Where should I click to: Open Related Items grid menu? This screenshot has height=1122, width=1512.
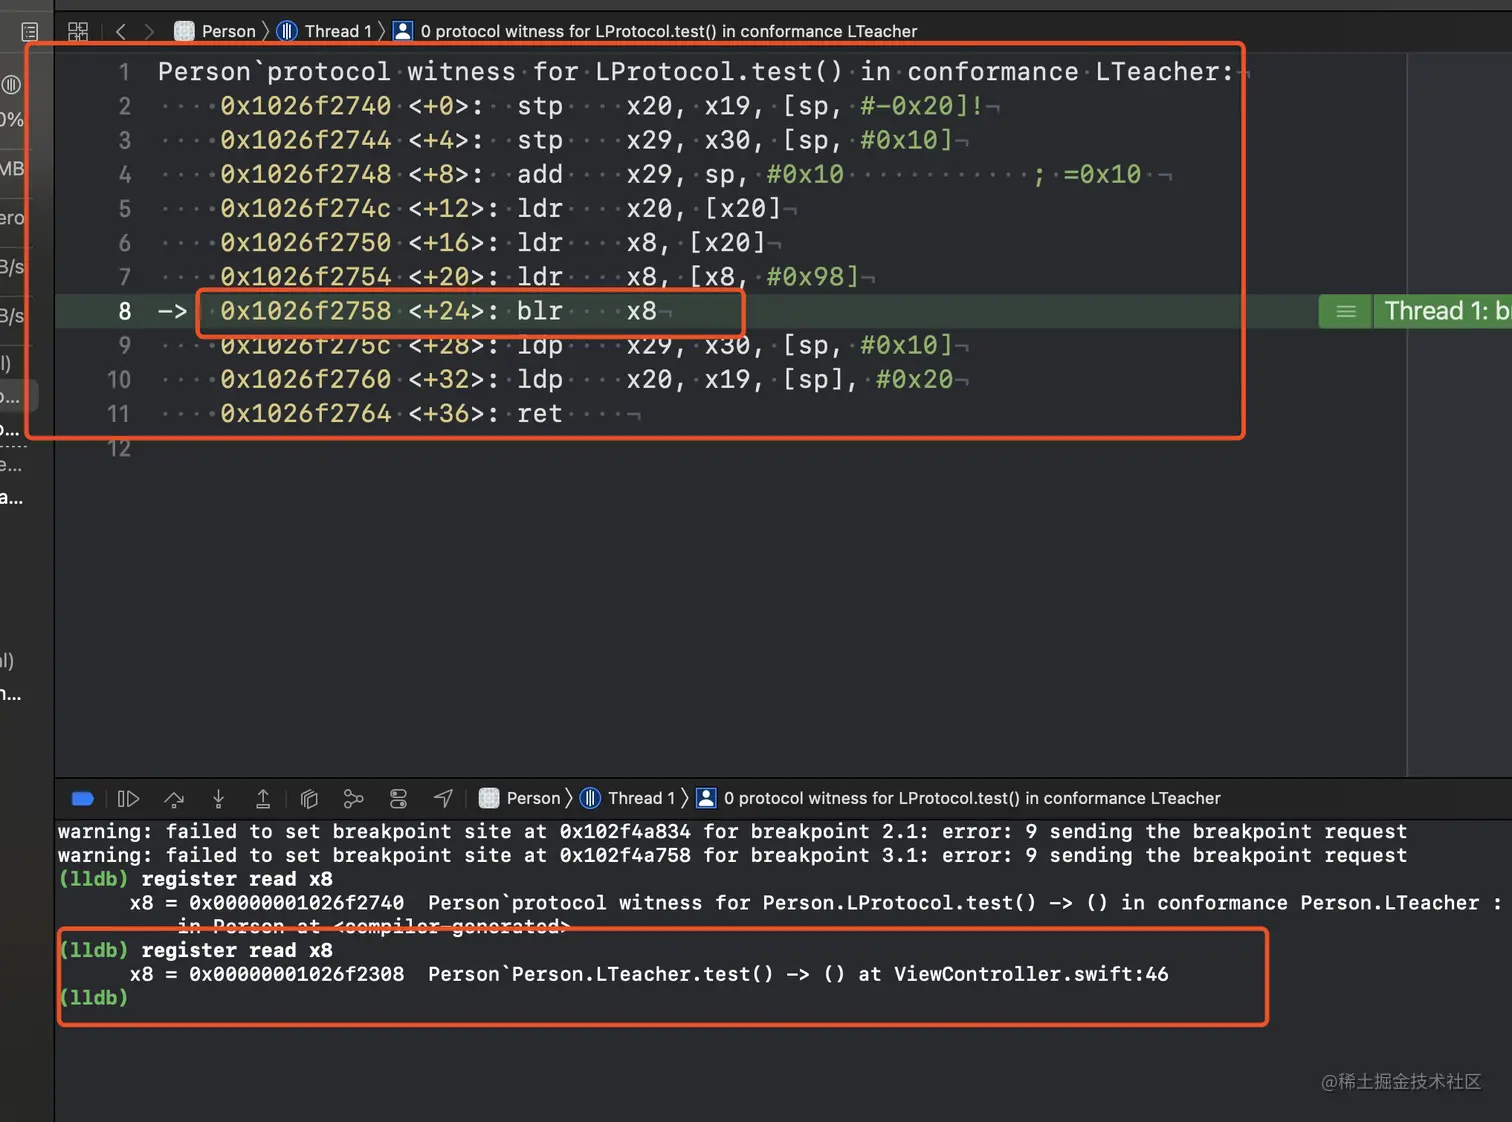78,31
